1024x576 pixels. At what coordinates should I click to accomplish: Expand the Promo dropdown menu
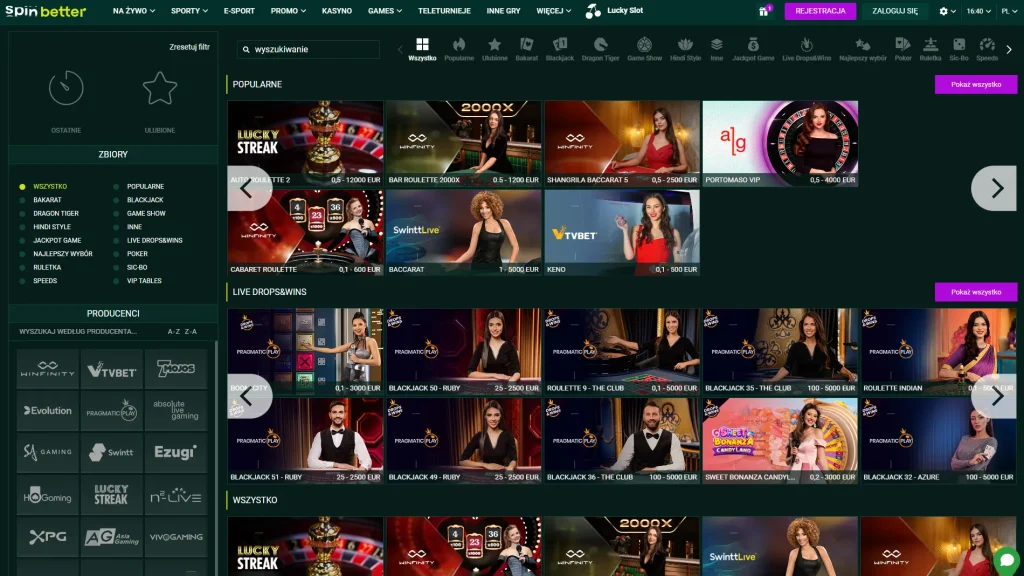click(x=288, y=11)
